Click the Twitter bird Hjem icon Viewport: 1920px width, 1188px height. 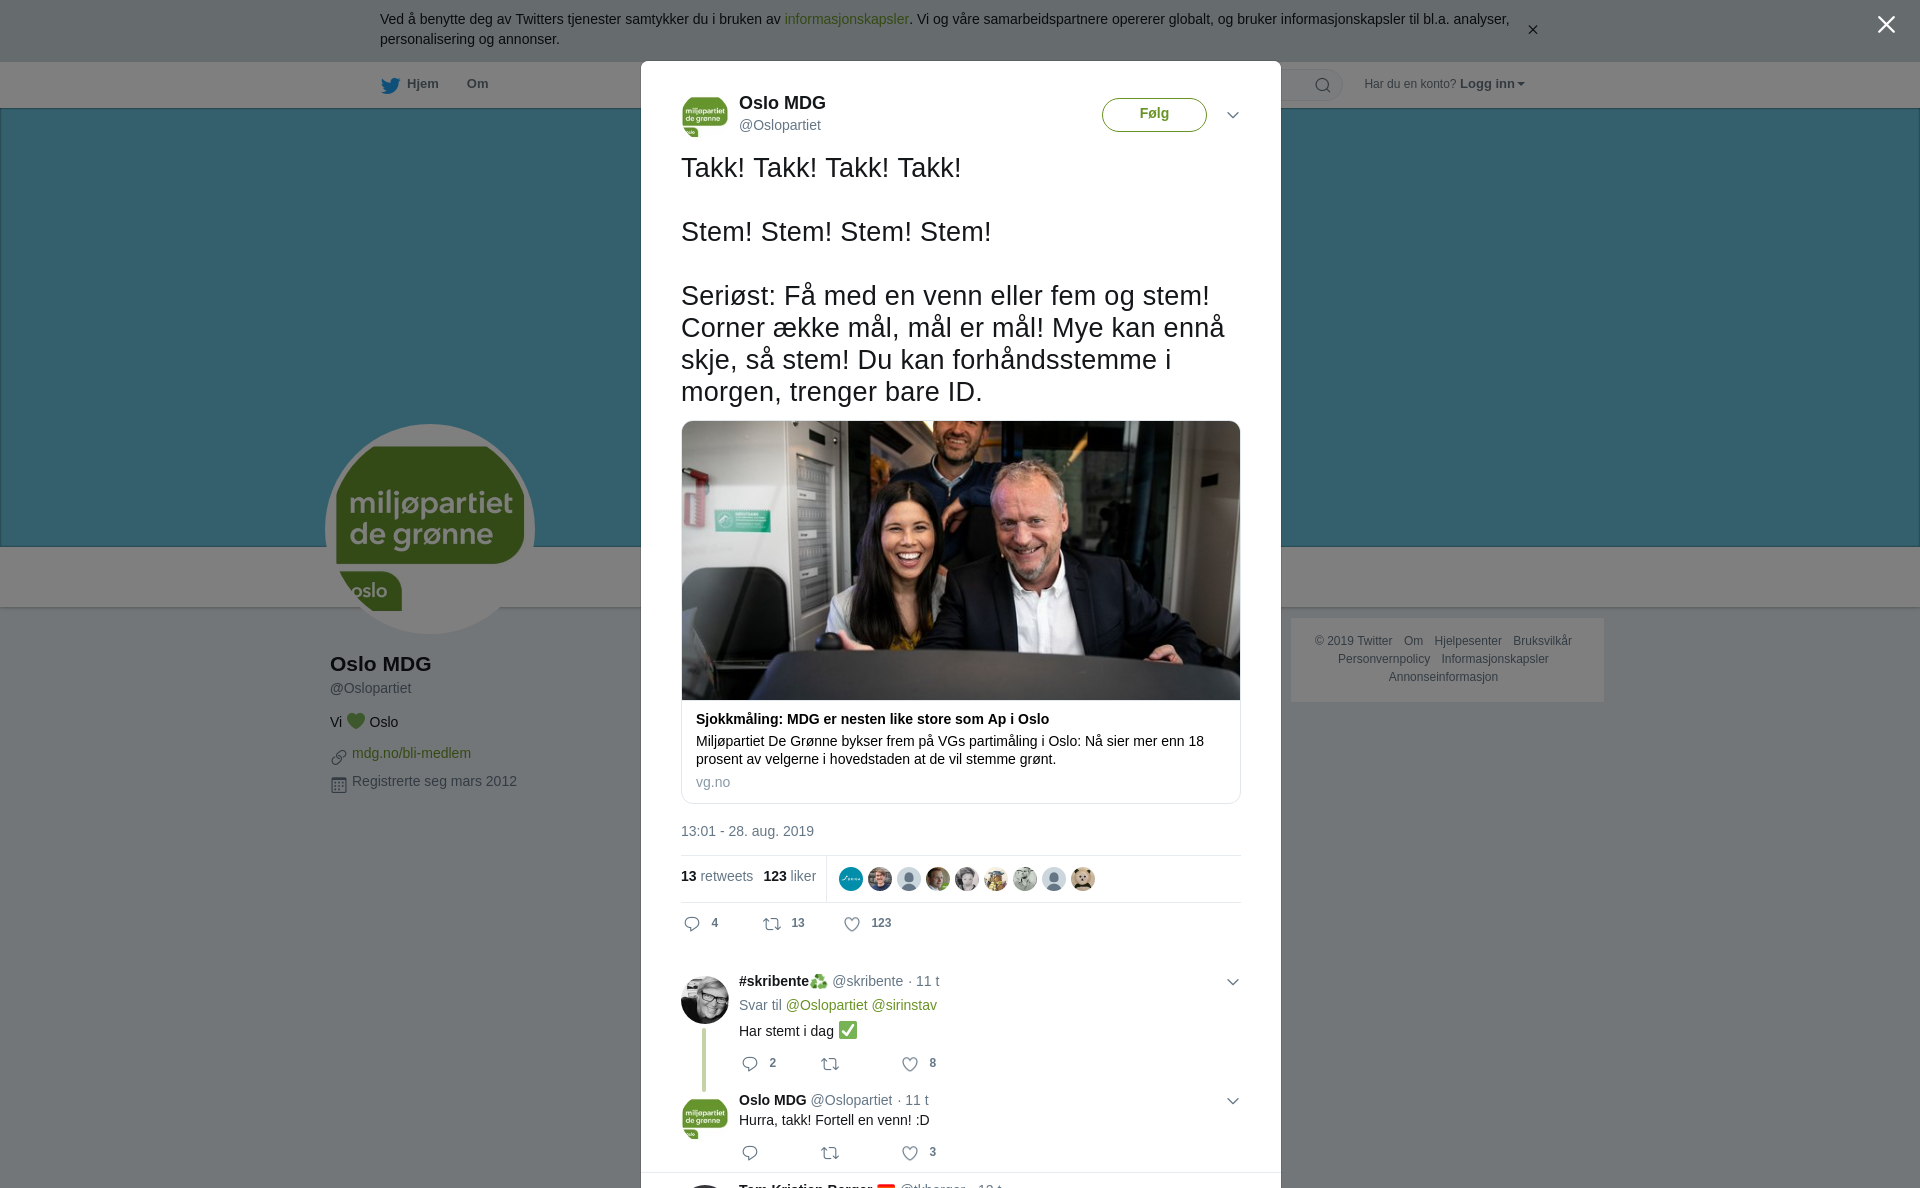tap(390, 85)
